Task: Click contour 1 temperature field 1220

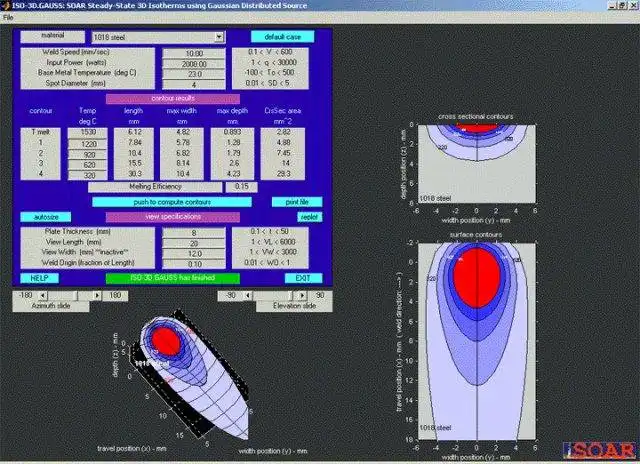Action: pyautogui.click(x=88, y=144)
